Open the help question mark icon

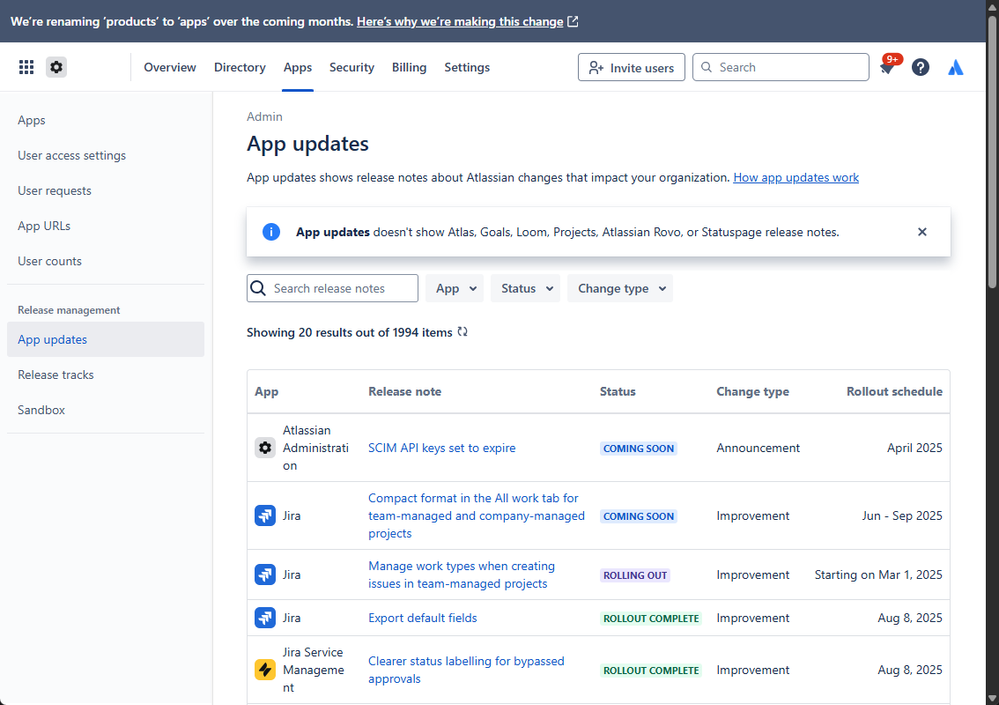click(x=920, y=67)
